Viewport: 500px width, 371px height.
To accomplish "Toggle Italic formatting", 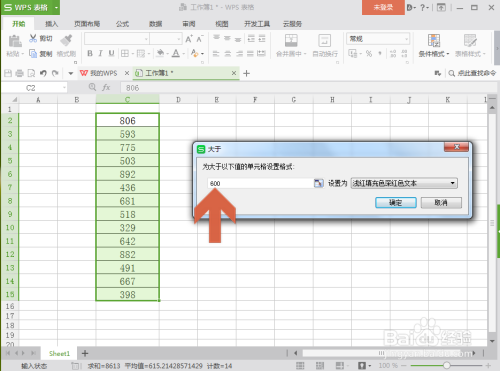I will point(100,53).
